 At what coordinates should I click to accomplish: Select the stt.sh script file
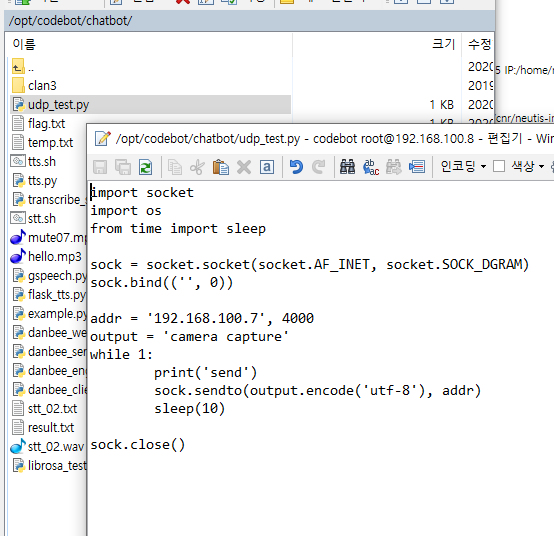pos(34,218)
